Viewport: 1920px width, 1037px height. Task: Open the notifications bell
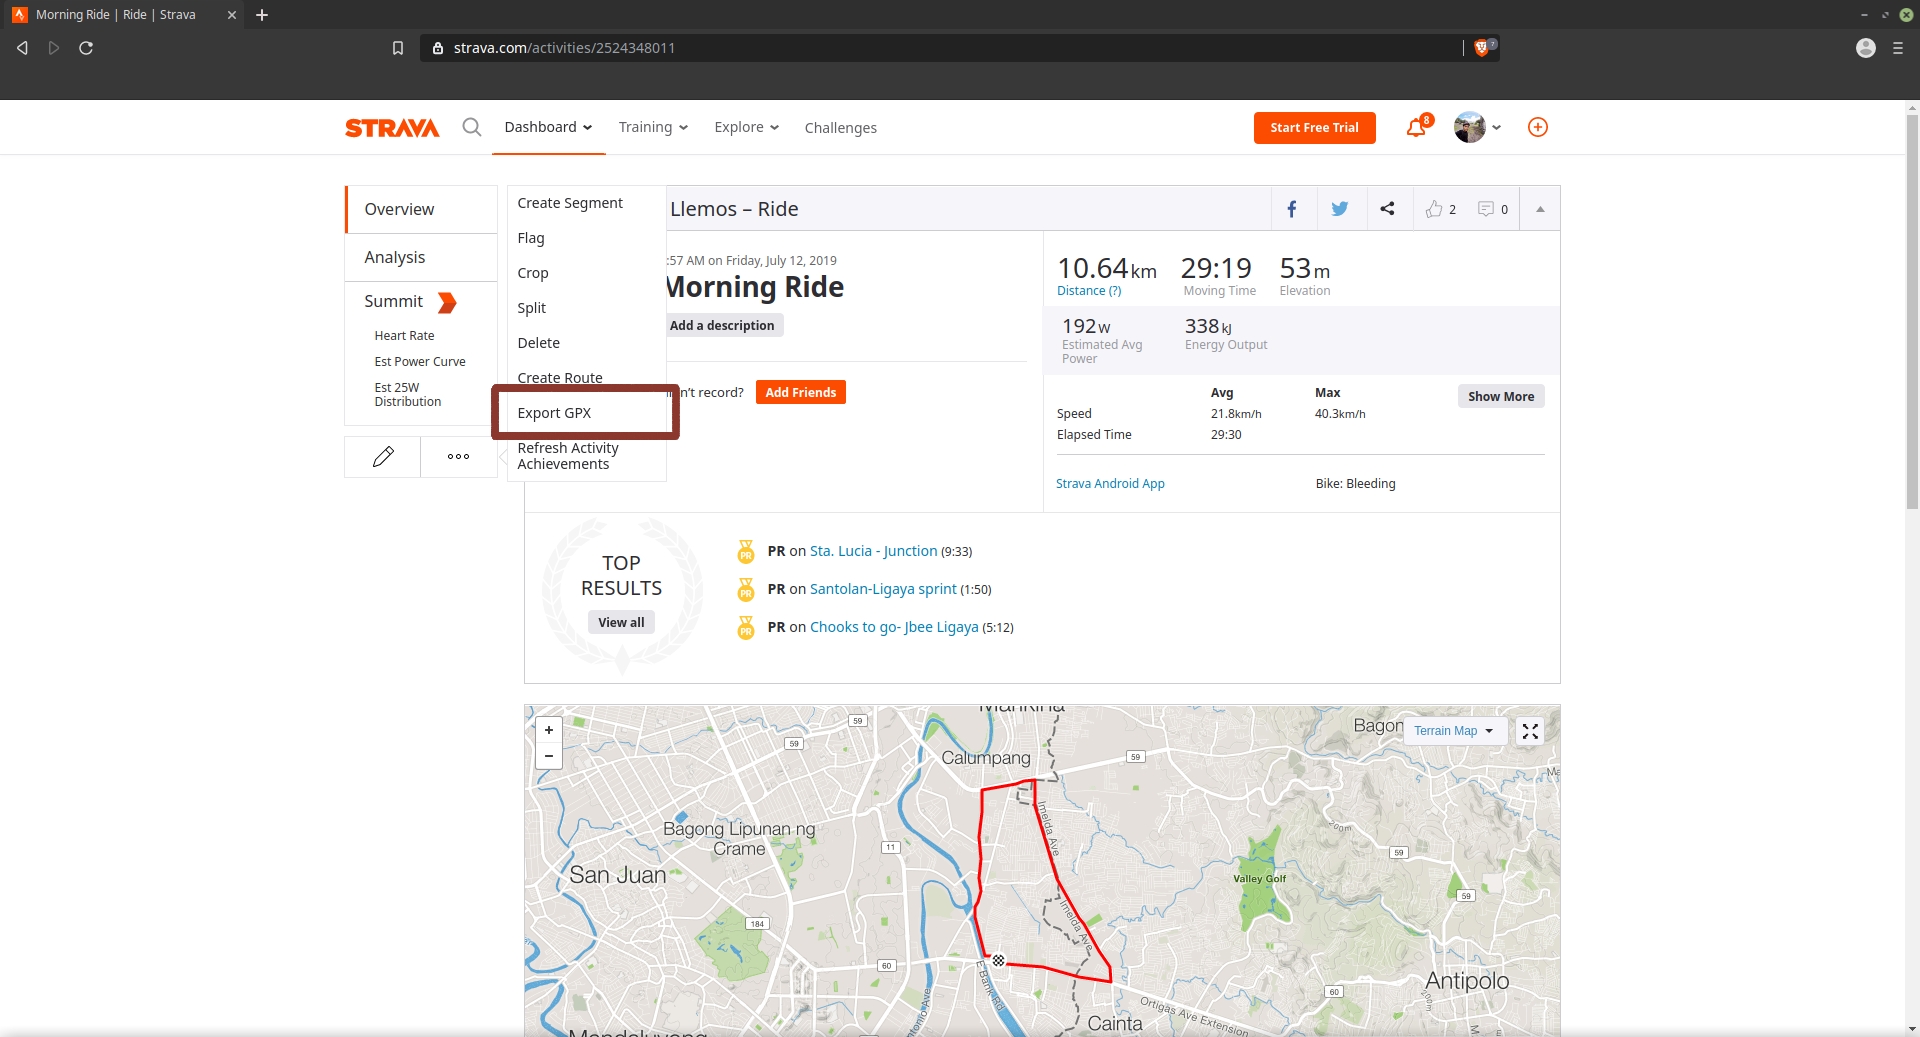(1416, 127)
